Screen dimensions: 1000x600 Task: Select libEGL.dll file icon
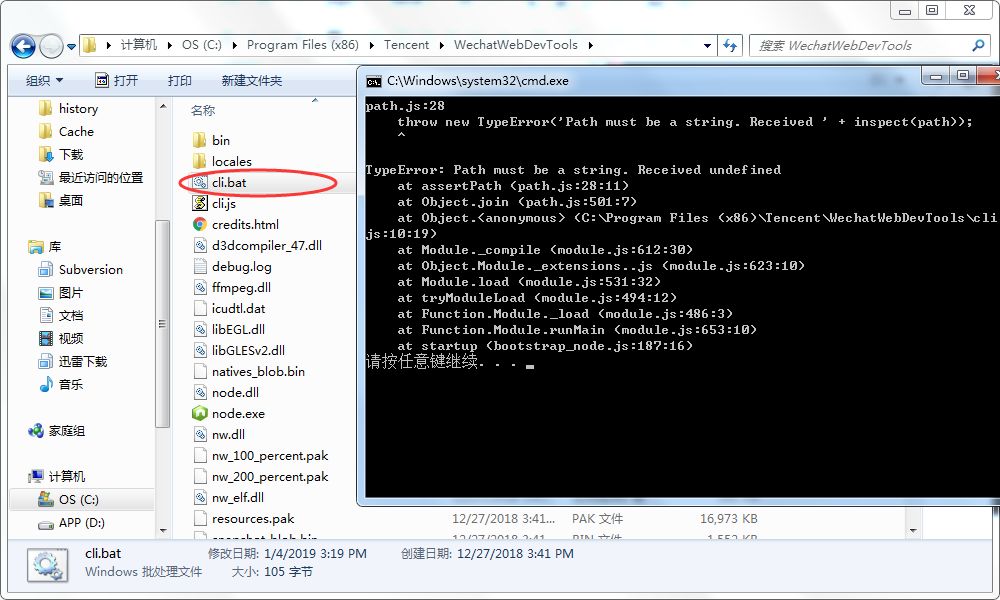tap(200, 329)
